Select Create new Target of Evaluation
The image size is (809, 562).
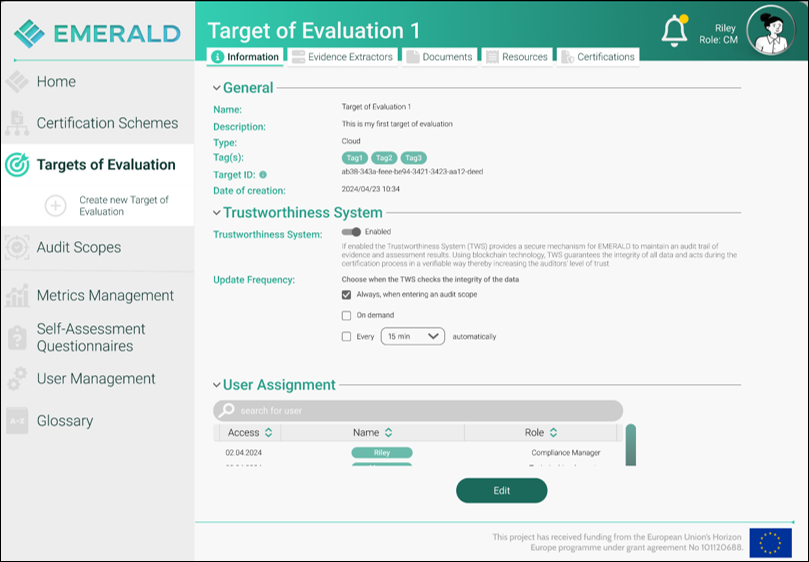tap(124, 205)
